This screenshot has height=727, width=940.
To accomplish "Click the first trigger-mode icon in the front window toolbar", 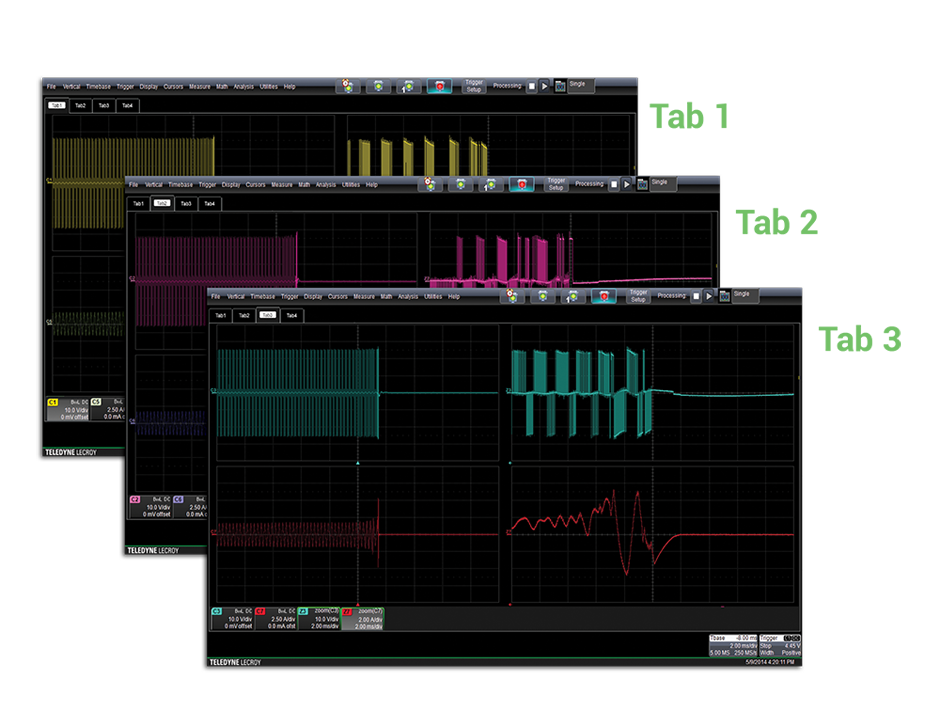I will pos(511,297).
